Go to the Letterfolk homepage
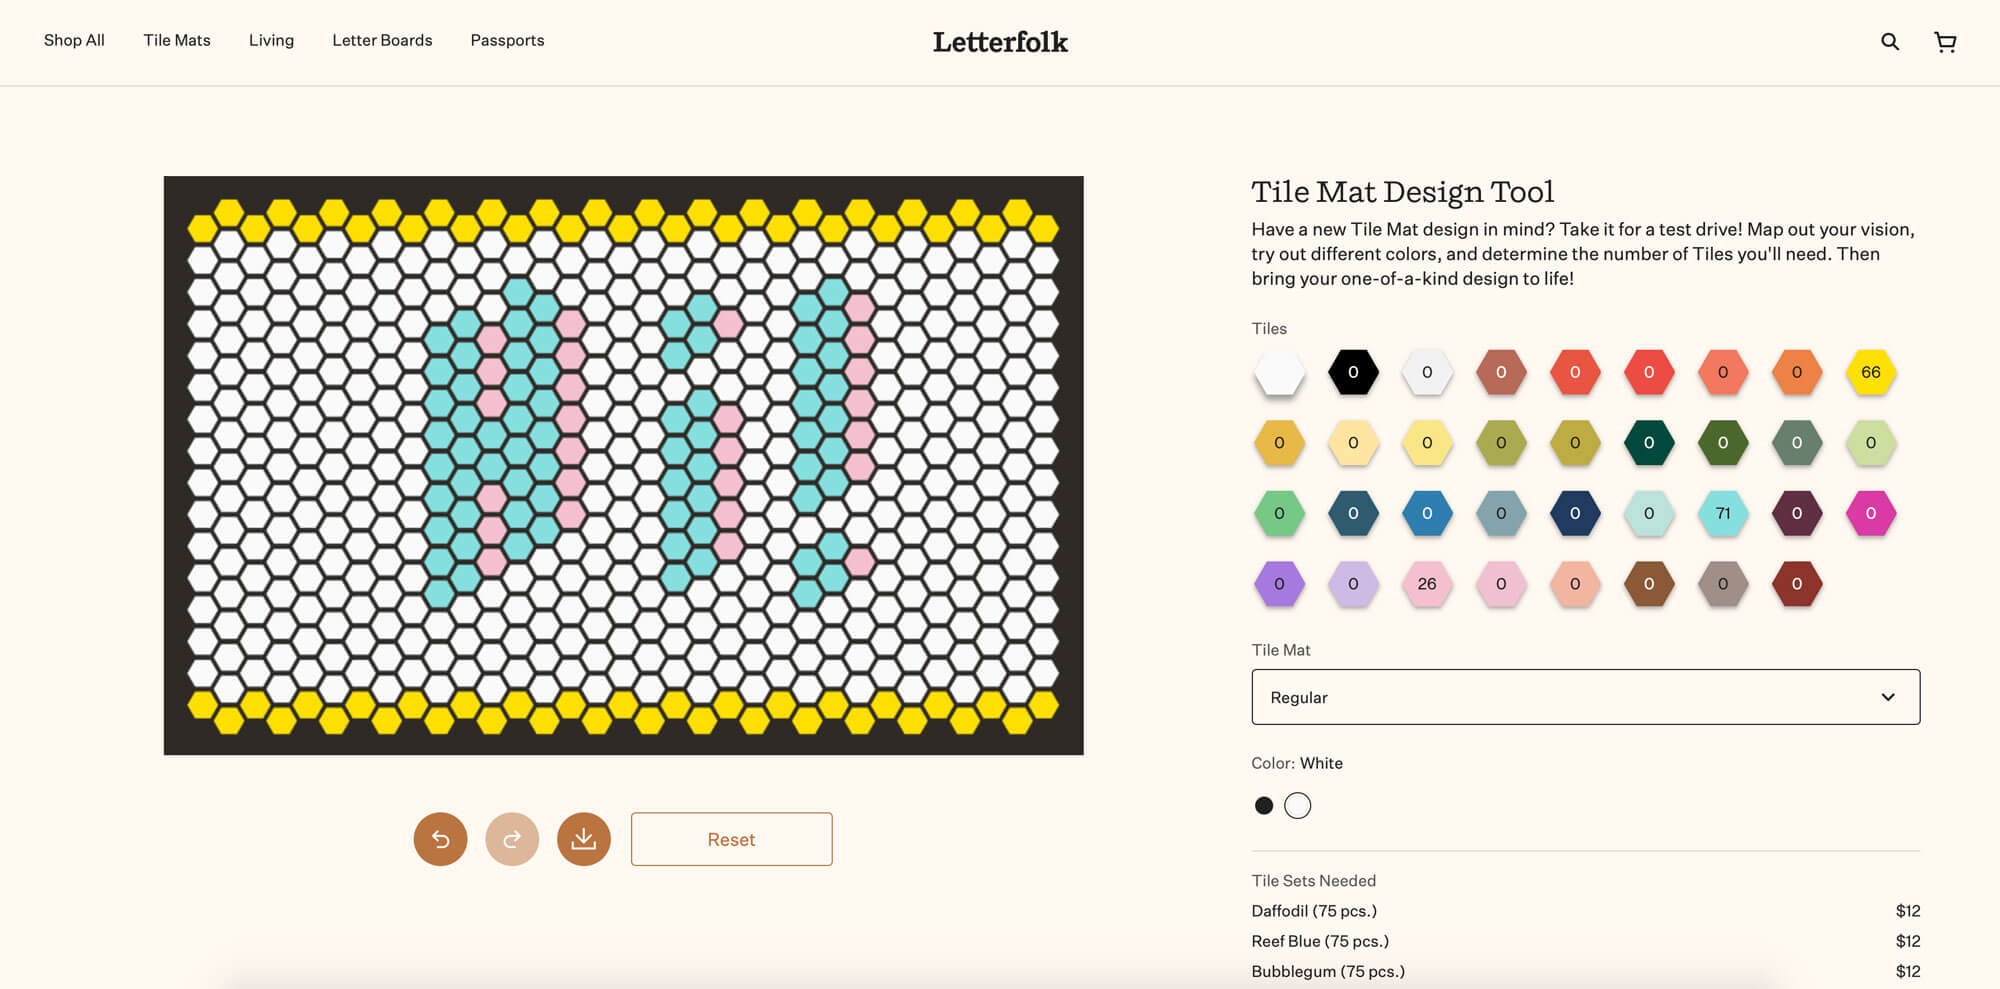Viewport: 2000px width, 989px height. click(1000, 42)
